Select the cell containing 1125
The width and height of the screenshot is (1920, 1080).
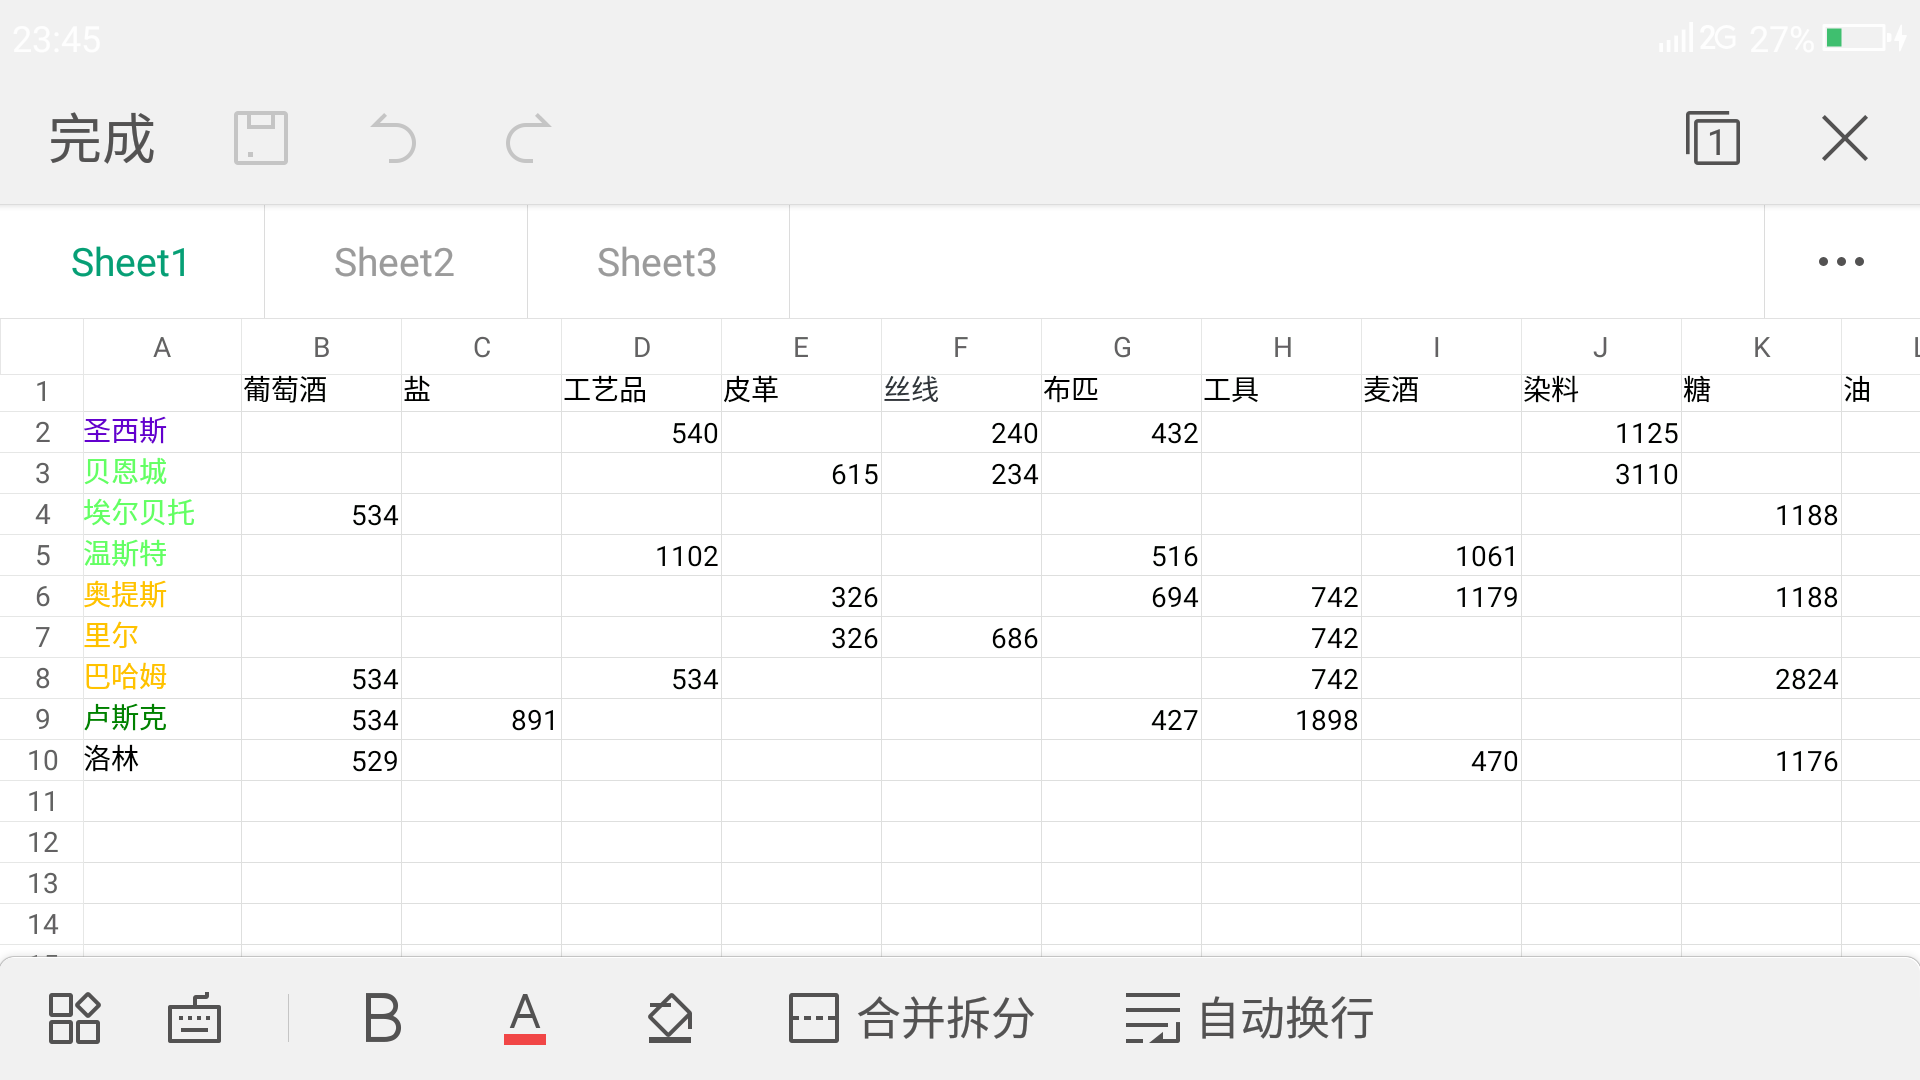coord(1601,432)
